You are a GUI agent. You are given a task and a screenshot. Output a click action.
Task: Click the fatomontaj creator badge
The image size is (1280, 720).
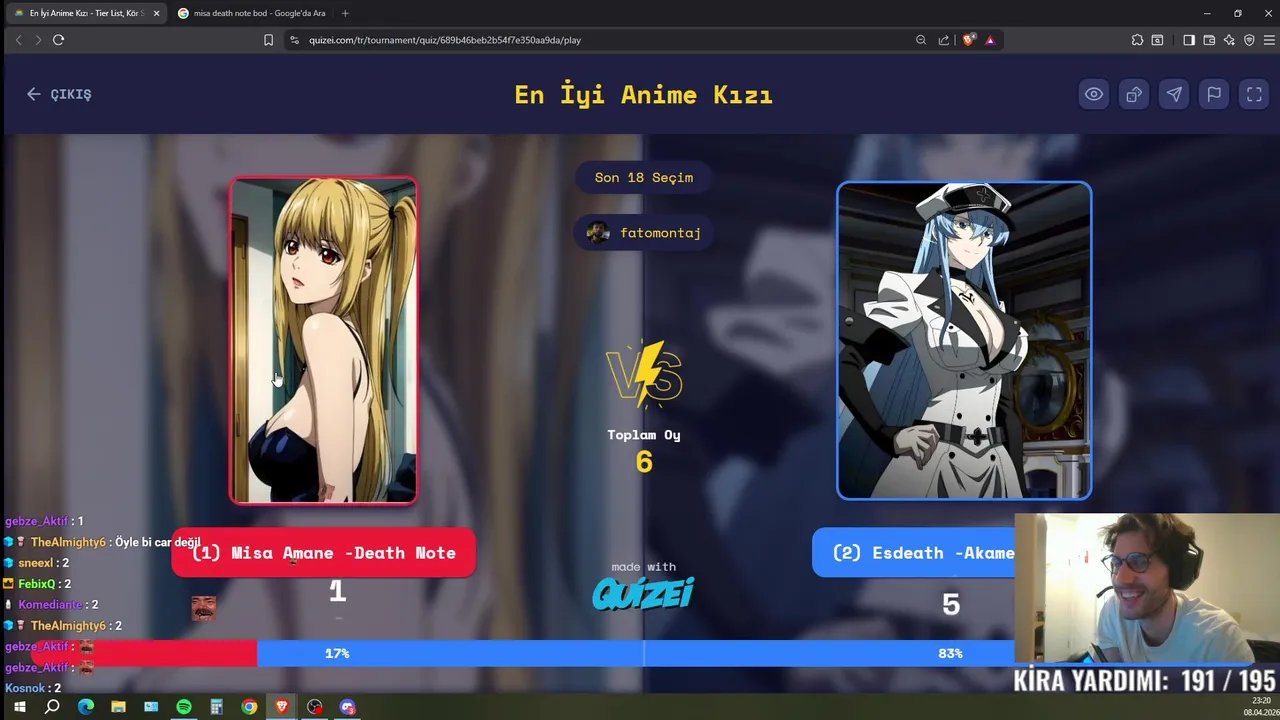pyautogui.click(x=644, y=233)
